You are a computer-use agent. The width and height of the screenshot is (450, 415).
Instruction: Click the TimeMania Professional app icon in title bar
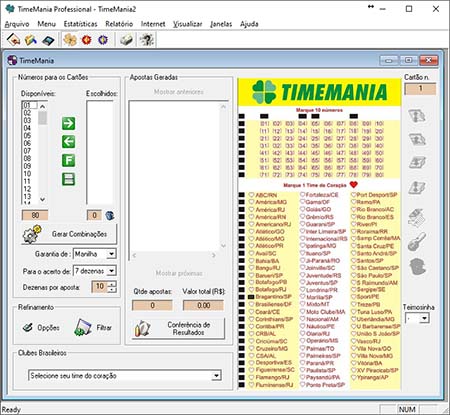pos(10,9)
